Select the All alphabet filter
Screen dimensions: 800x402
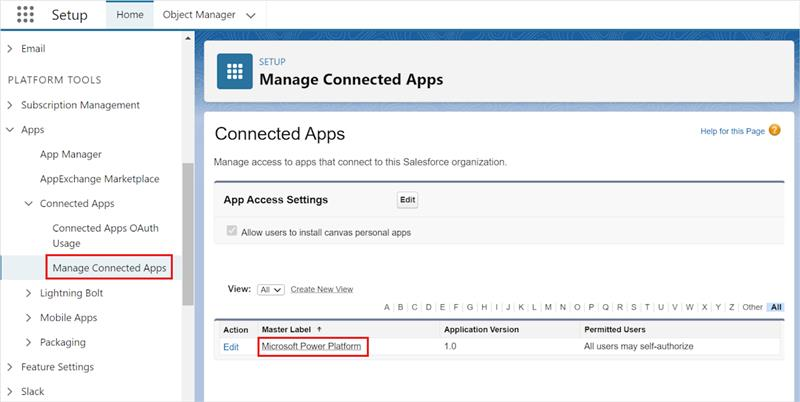point(776,307)
